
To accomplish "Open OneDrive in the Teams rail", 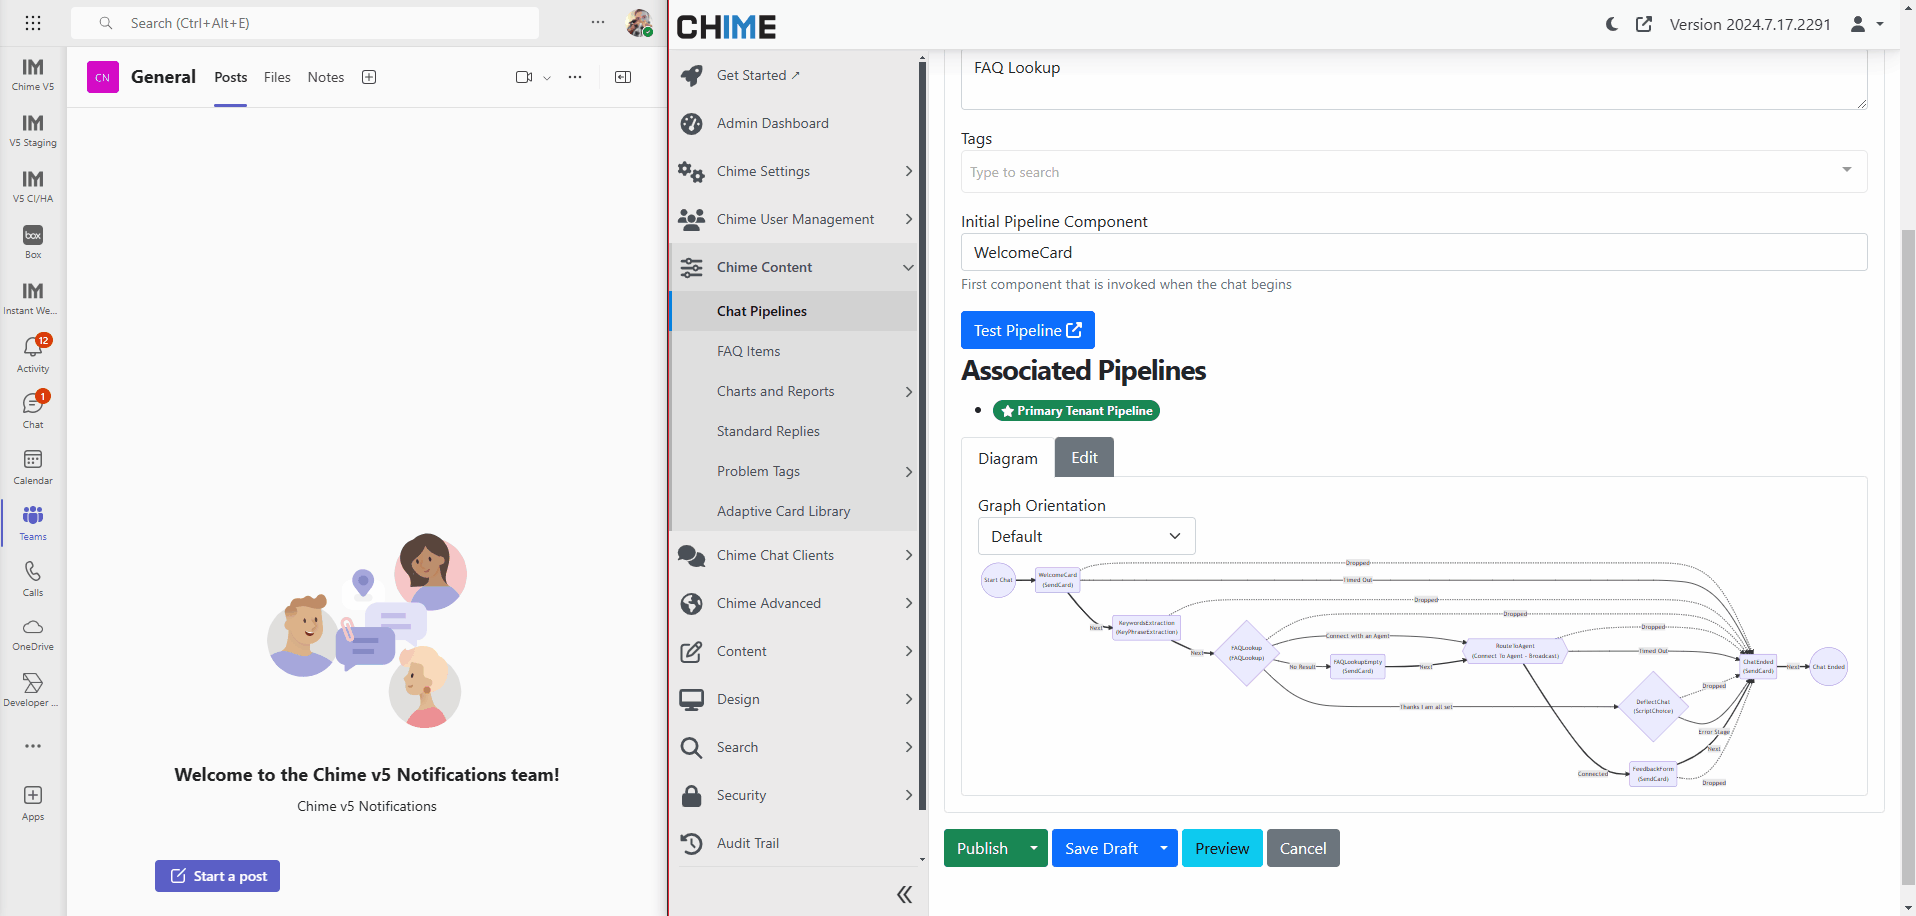I will [33, 634].
